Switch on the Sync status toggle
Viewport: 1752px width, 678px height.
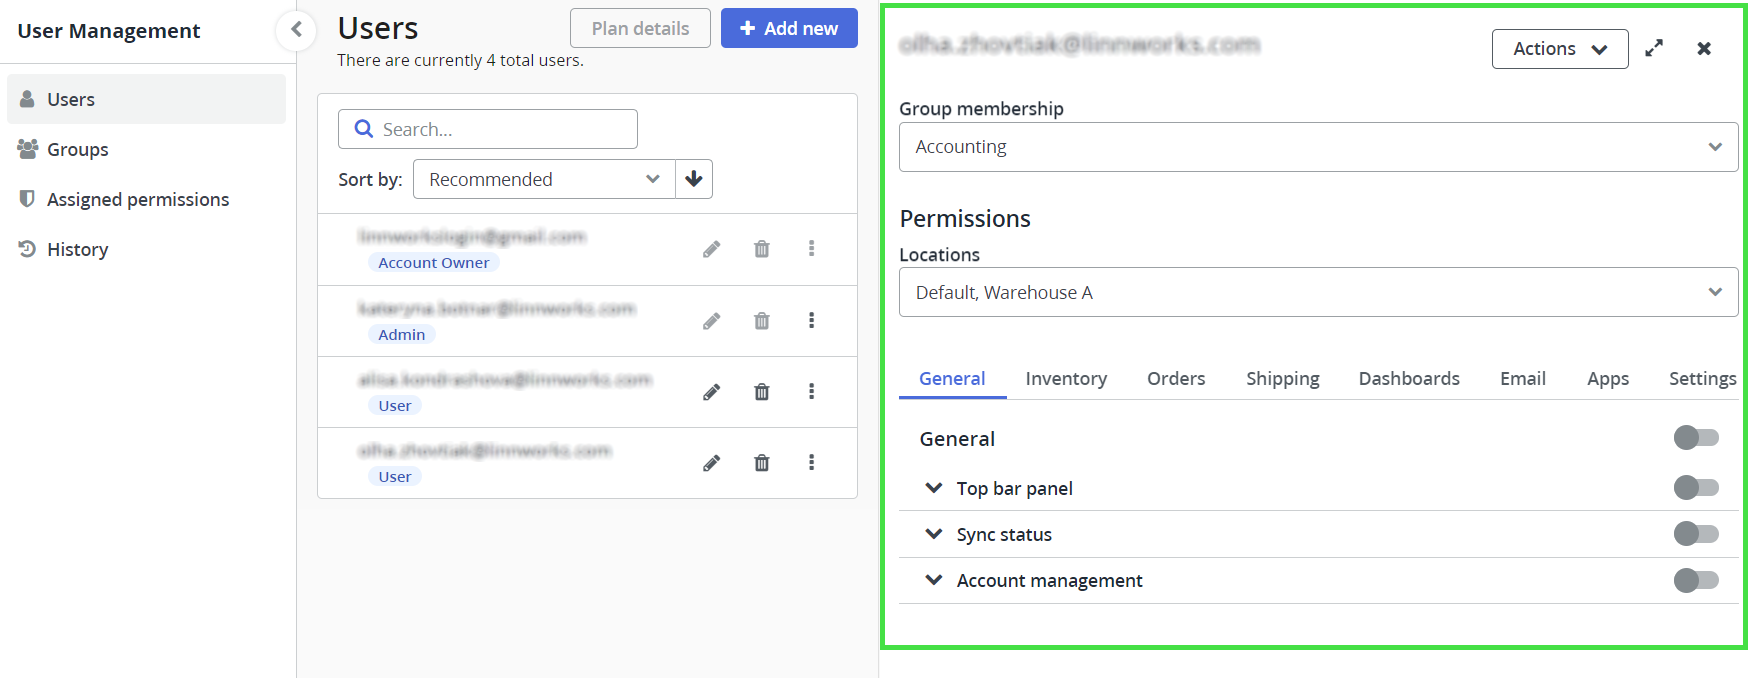[x=1696, y=534]
